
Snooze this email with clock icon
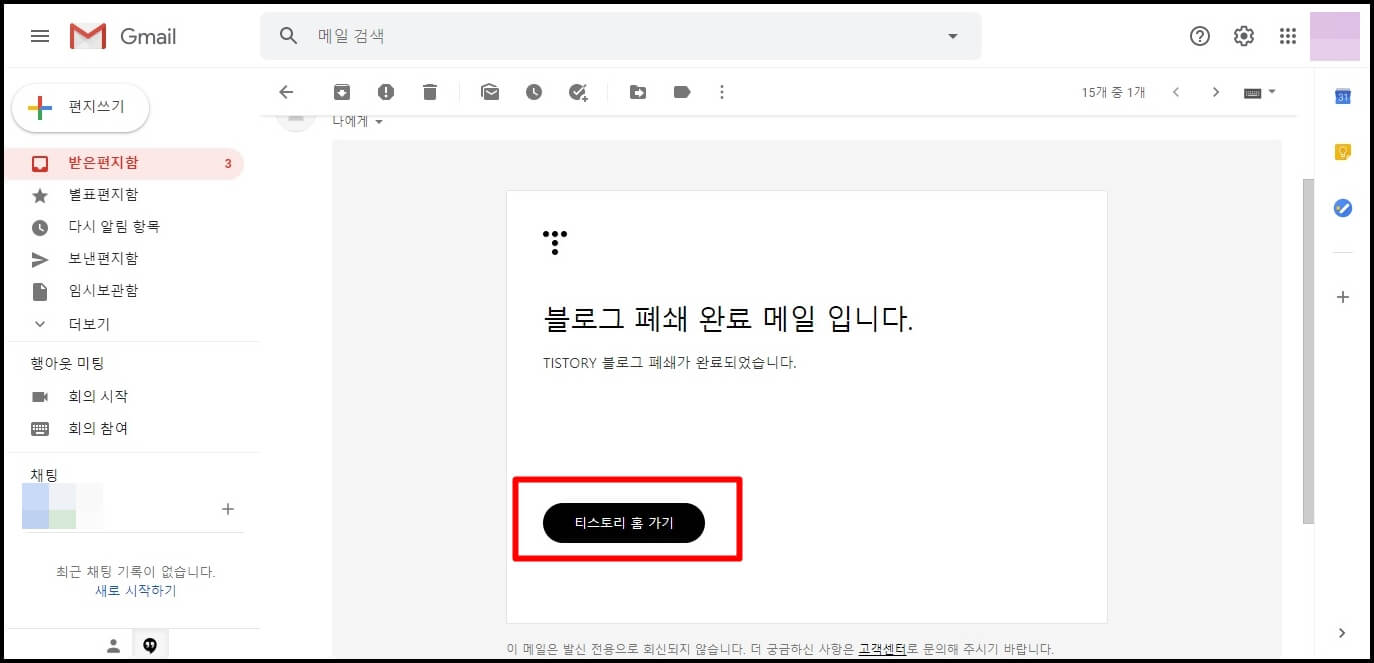[x=534, y=92]
